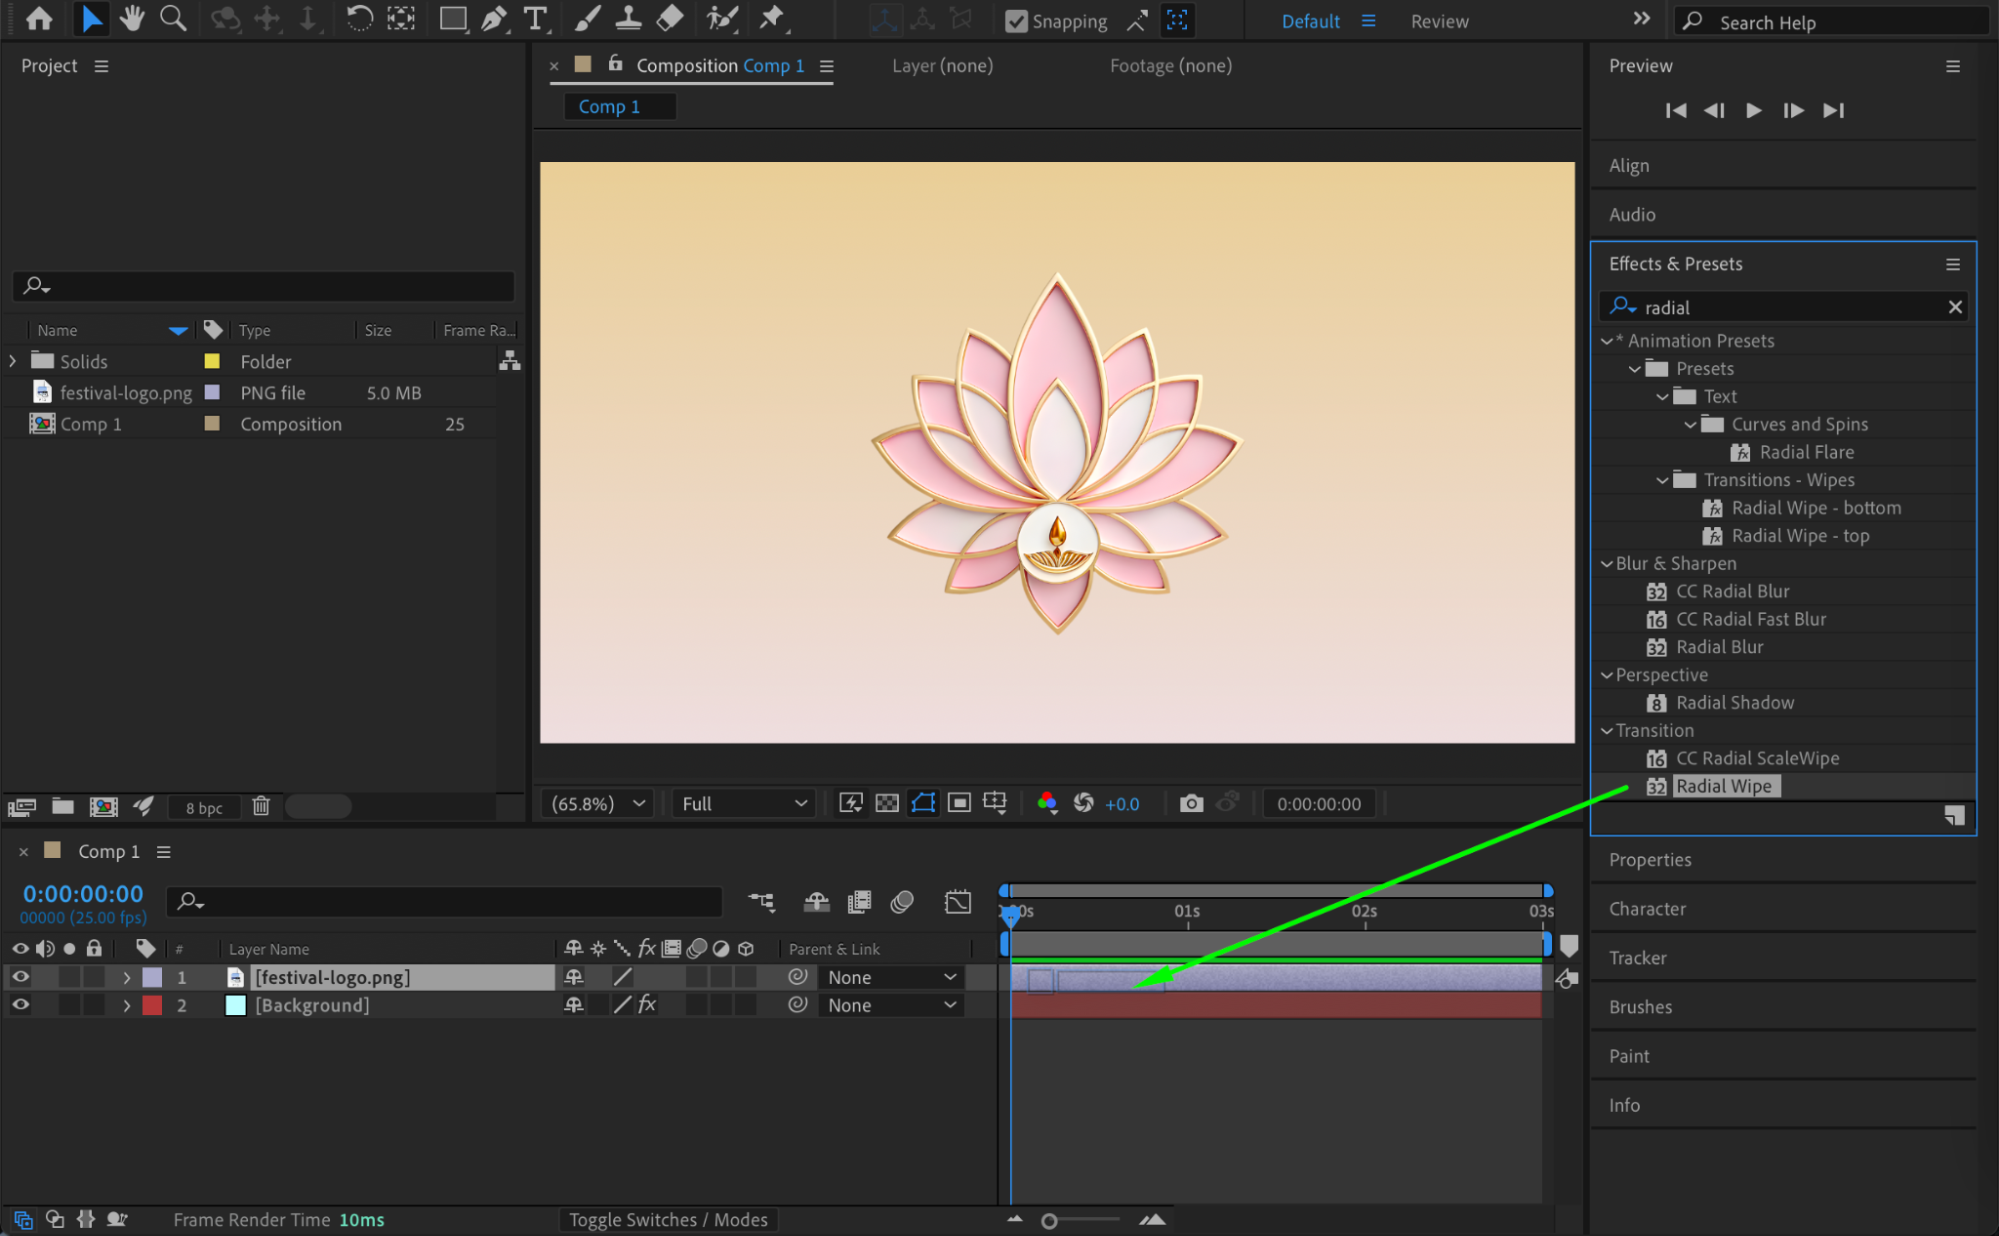Click the 8 bpc color depth button
Viewport: 1999px width, 1236px height.
point(204,807)
